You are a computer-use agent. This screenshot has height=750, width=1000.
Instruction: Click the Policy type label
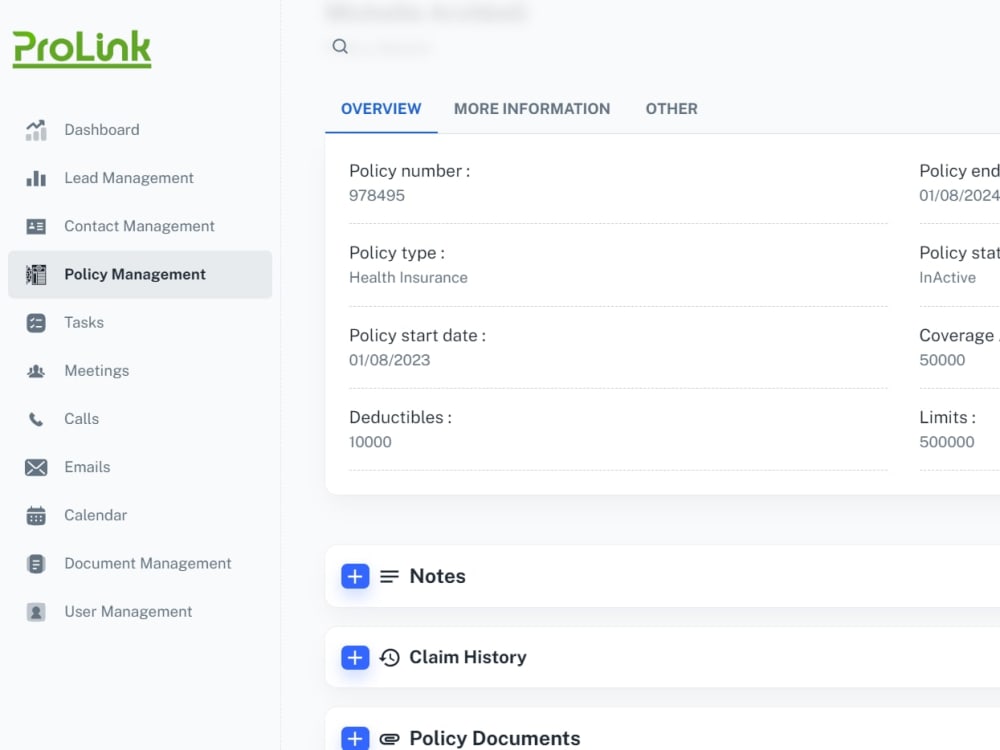pos(397,253)
